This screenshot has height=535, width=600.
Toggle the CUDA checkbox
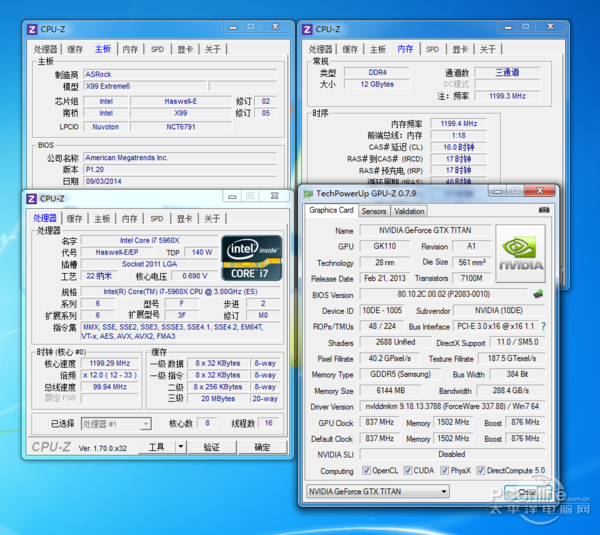(411, 471)
